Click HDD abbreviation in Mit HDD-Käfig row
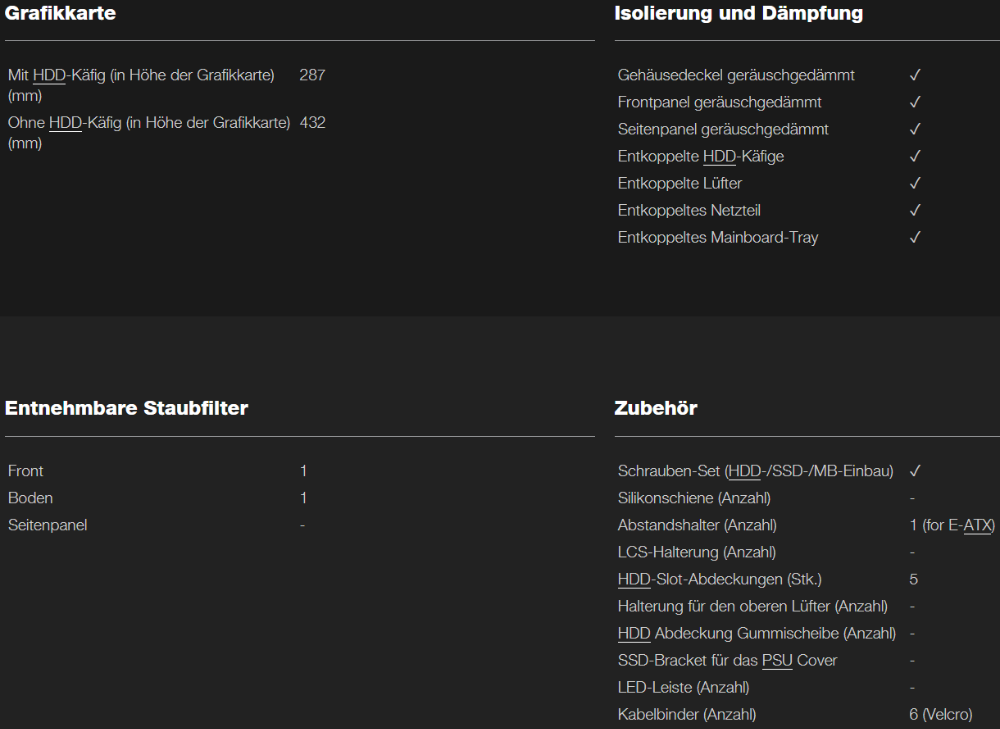This screenshot has height=729, width=1000. point(49,75)
